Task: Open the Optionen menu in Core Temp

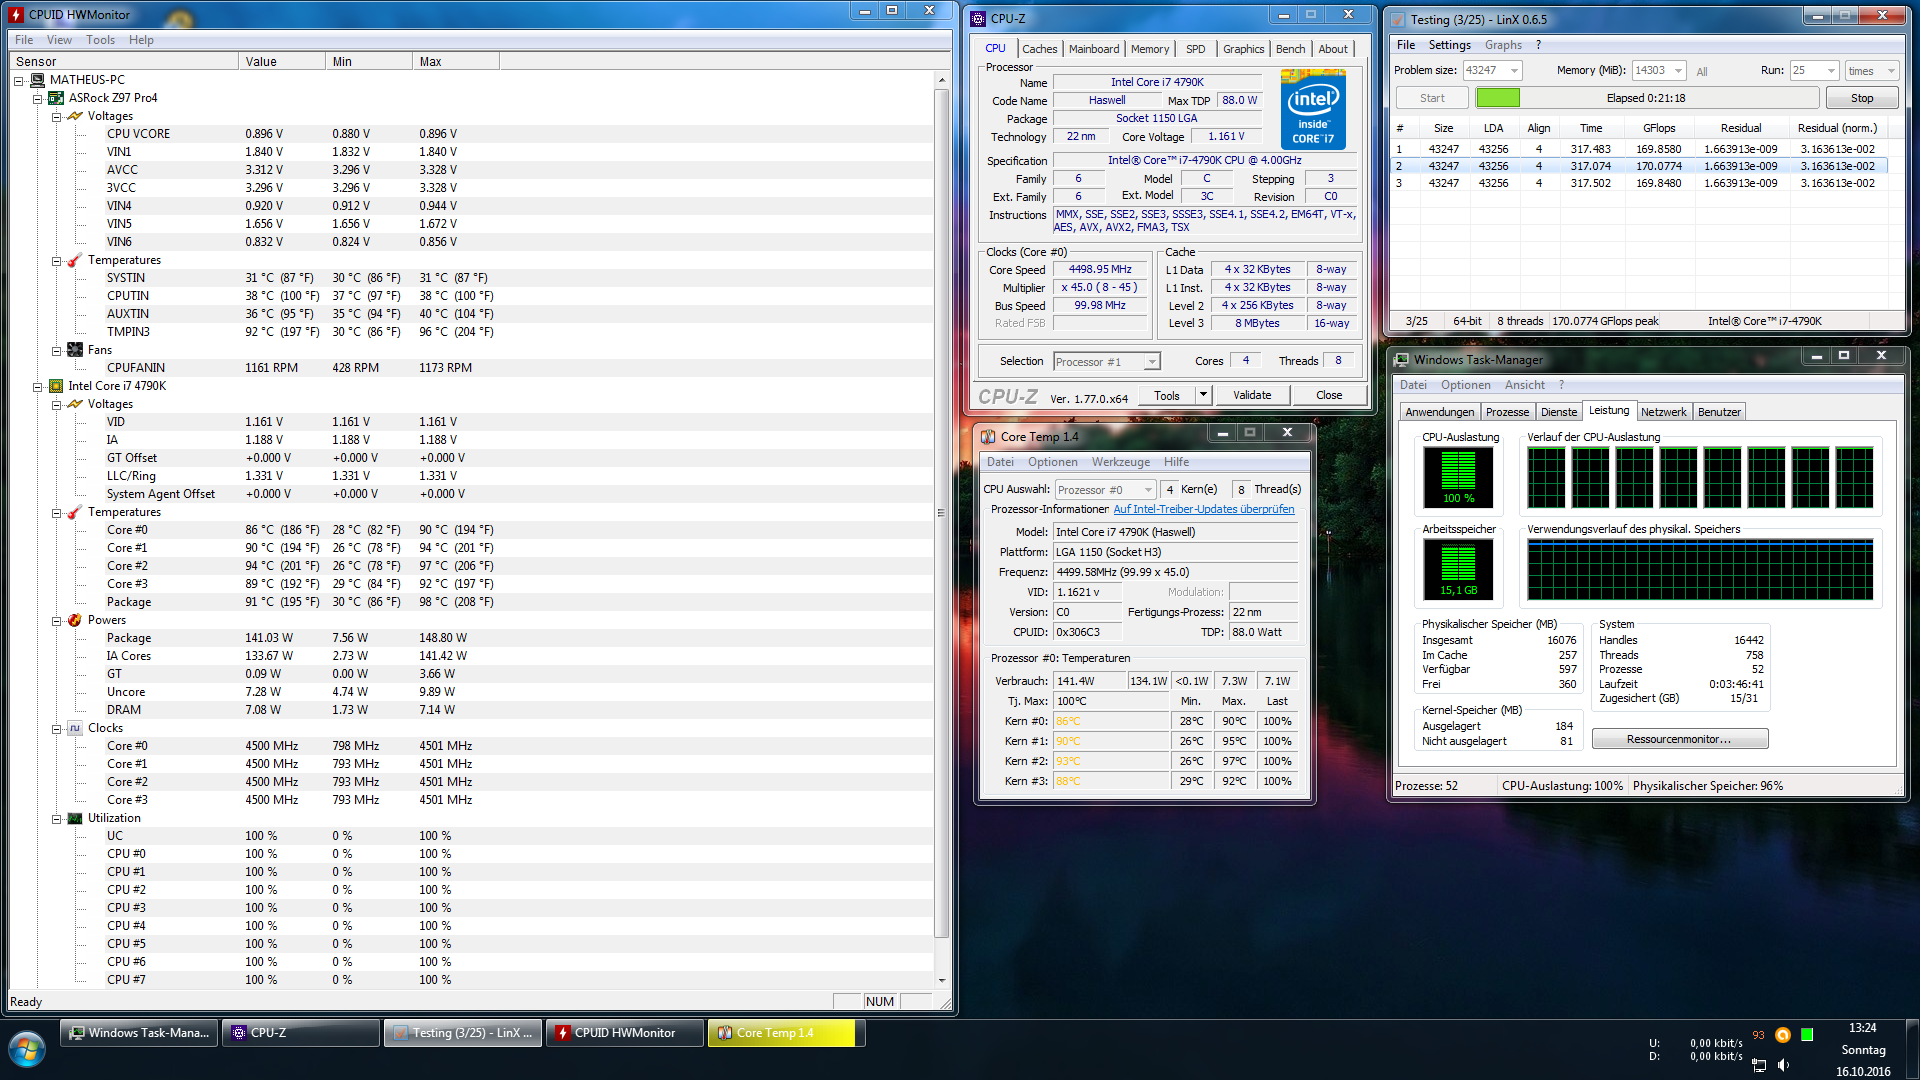Action: tap(1052, 462)
